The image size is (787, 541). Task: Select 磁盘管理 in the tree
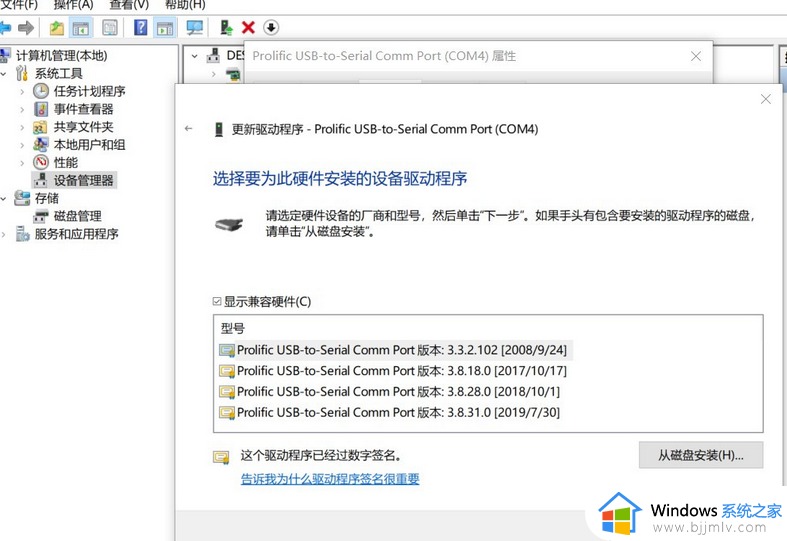[77, 216]
